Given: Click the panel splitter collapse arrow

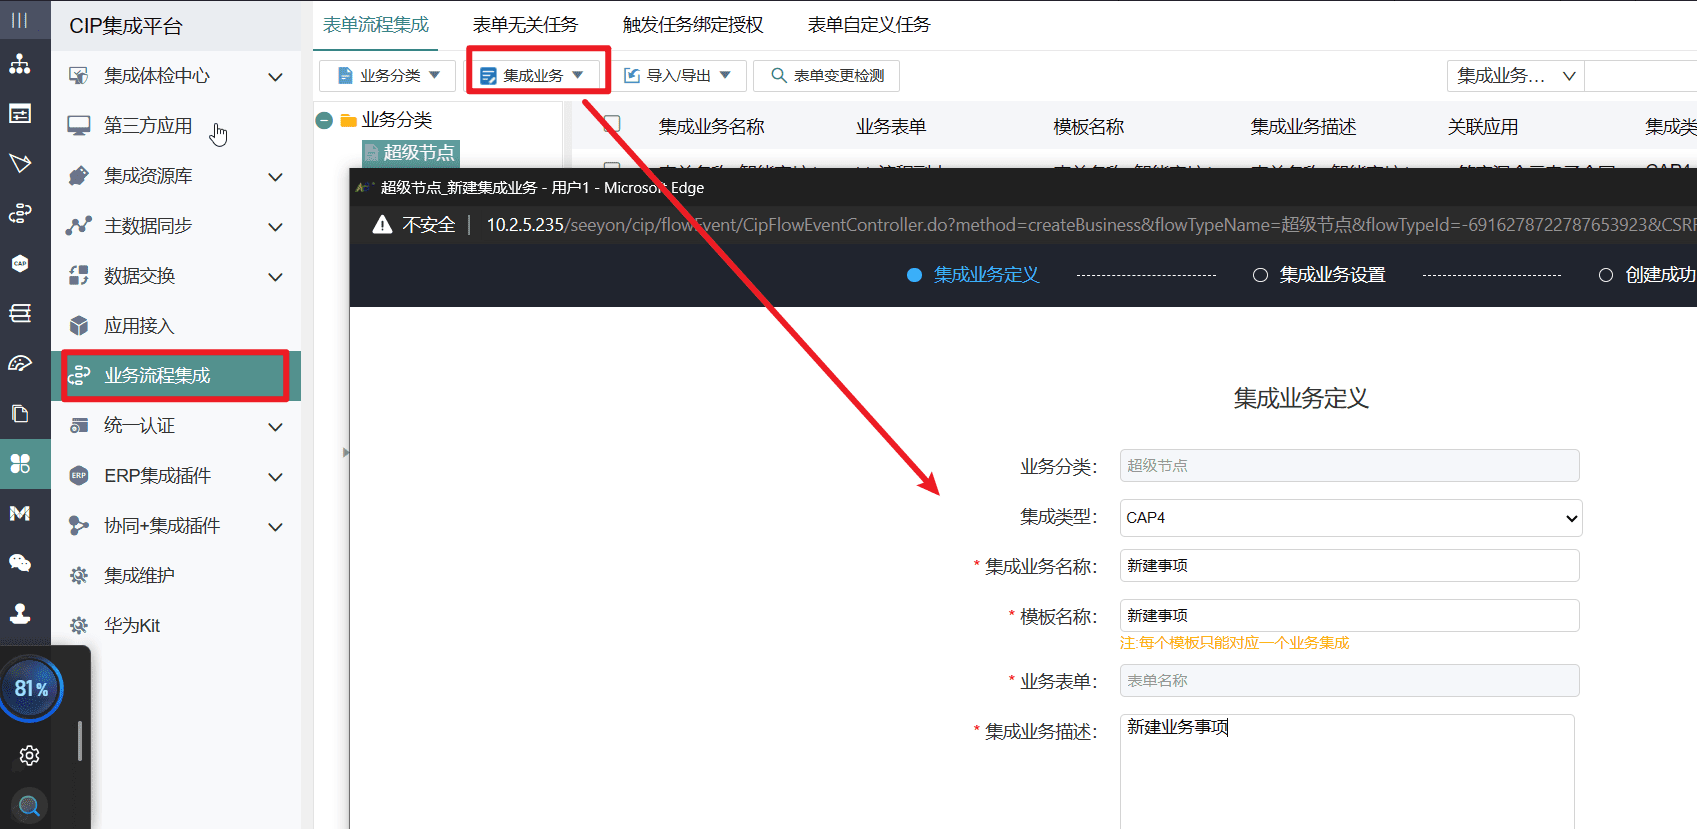Looking at the screenshot, I should [346, 452].
